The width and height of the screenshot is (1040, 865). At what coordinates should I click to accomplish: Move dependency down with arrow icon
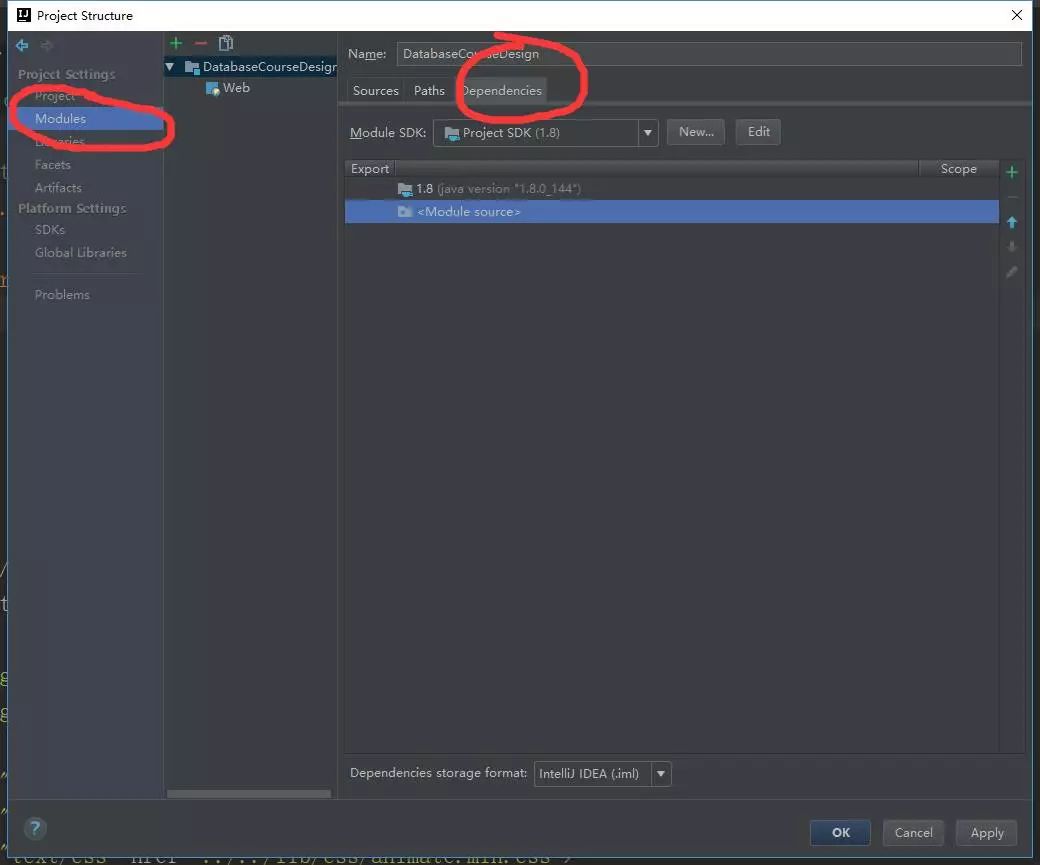click(1011, 247)
